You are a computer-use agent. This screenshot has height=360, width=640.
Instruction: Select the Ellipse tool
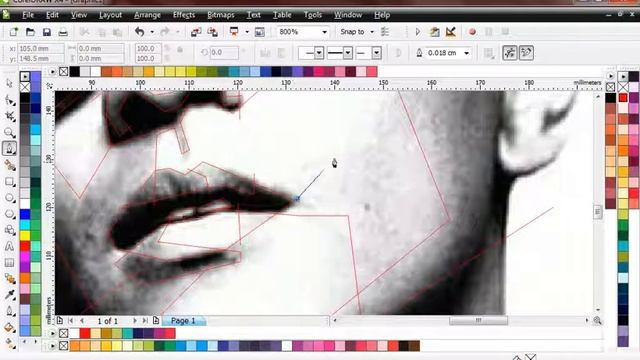9,198
